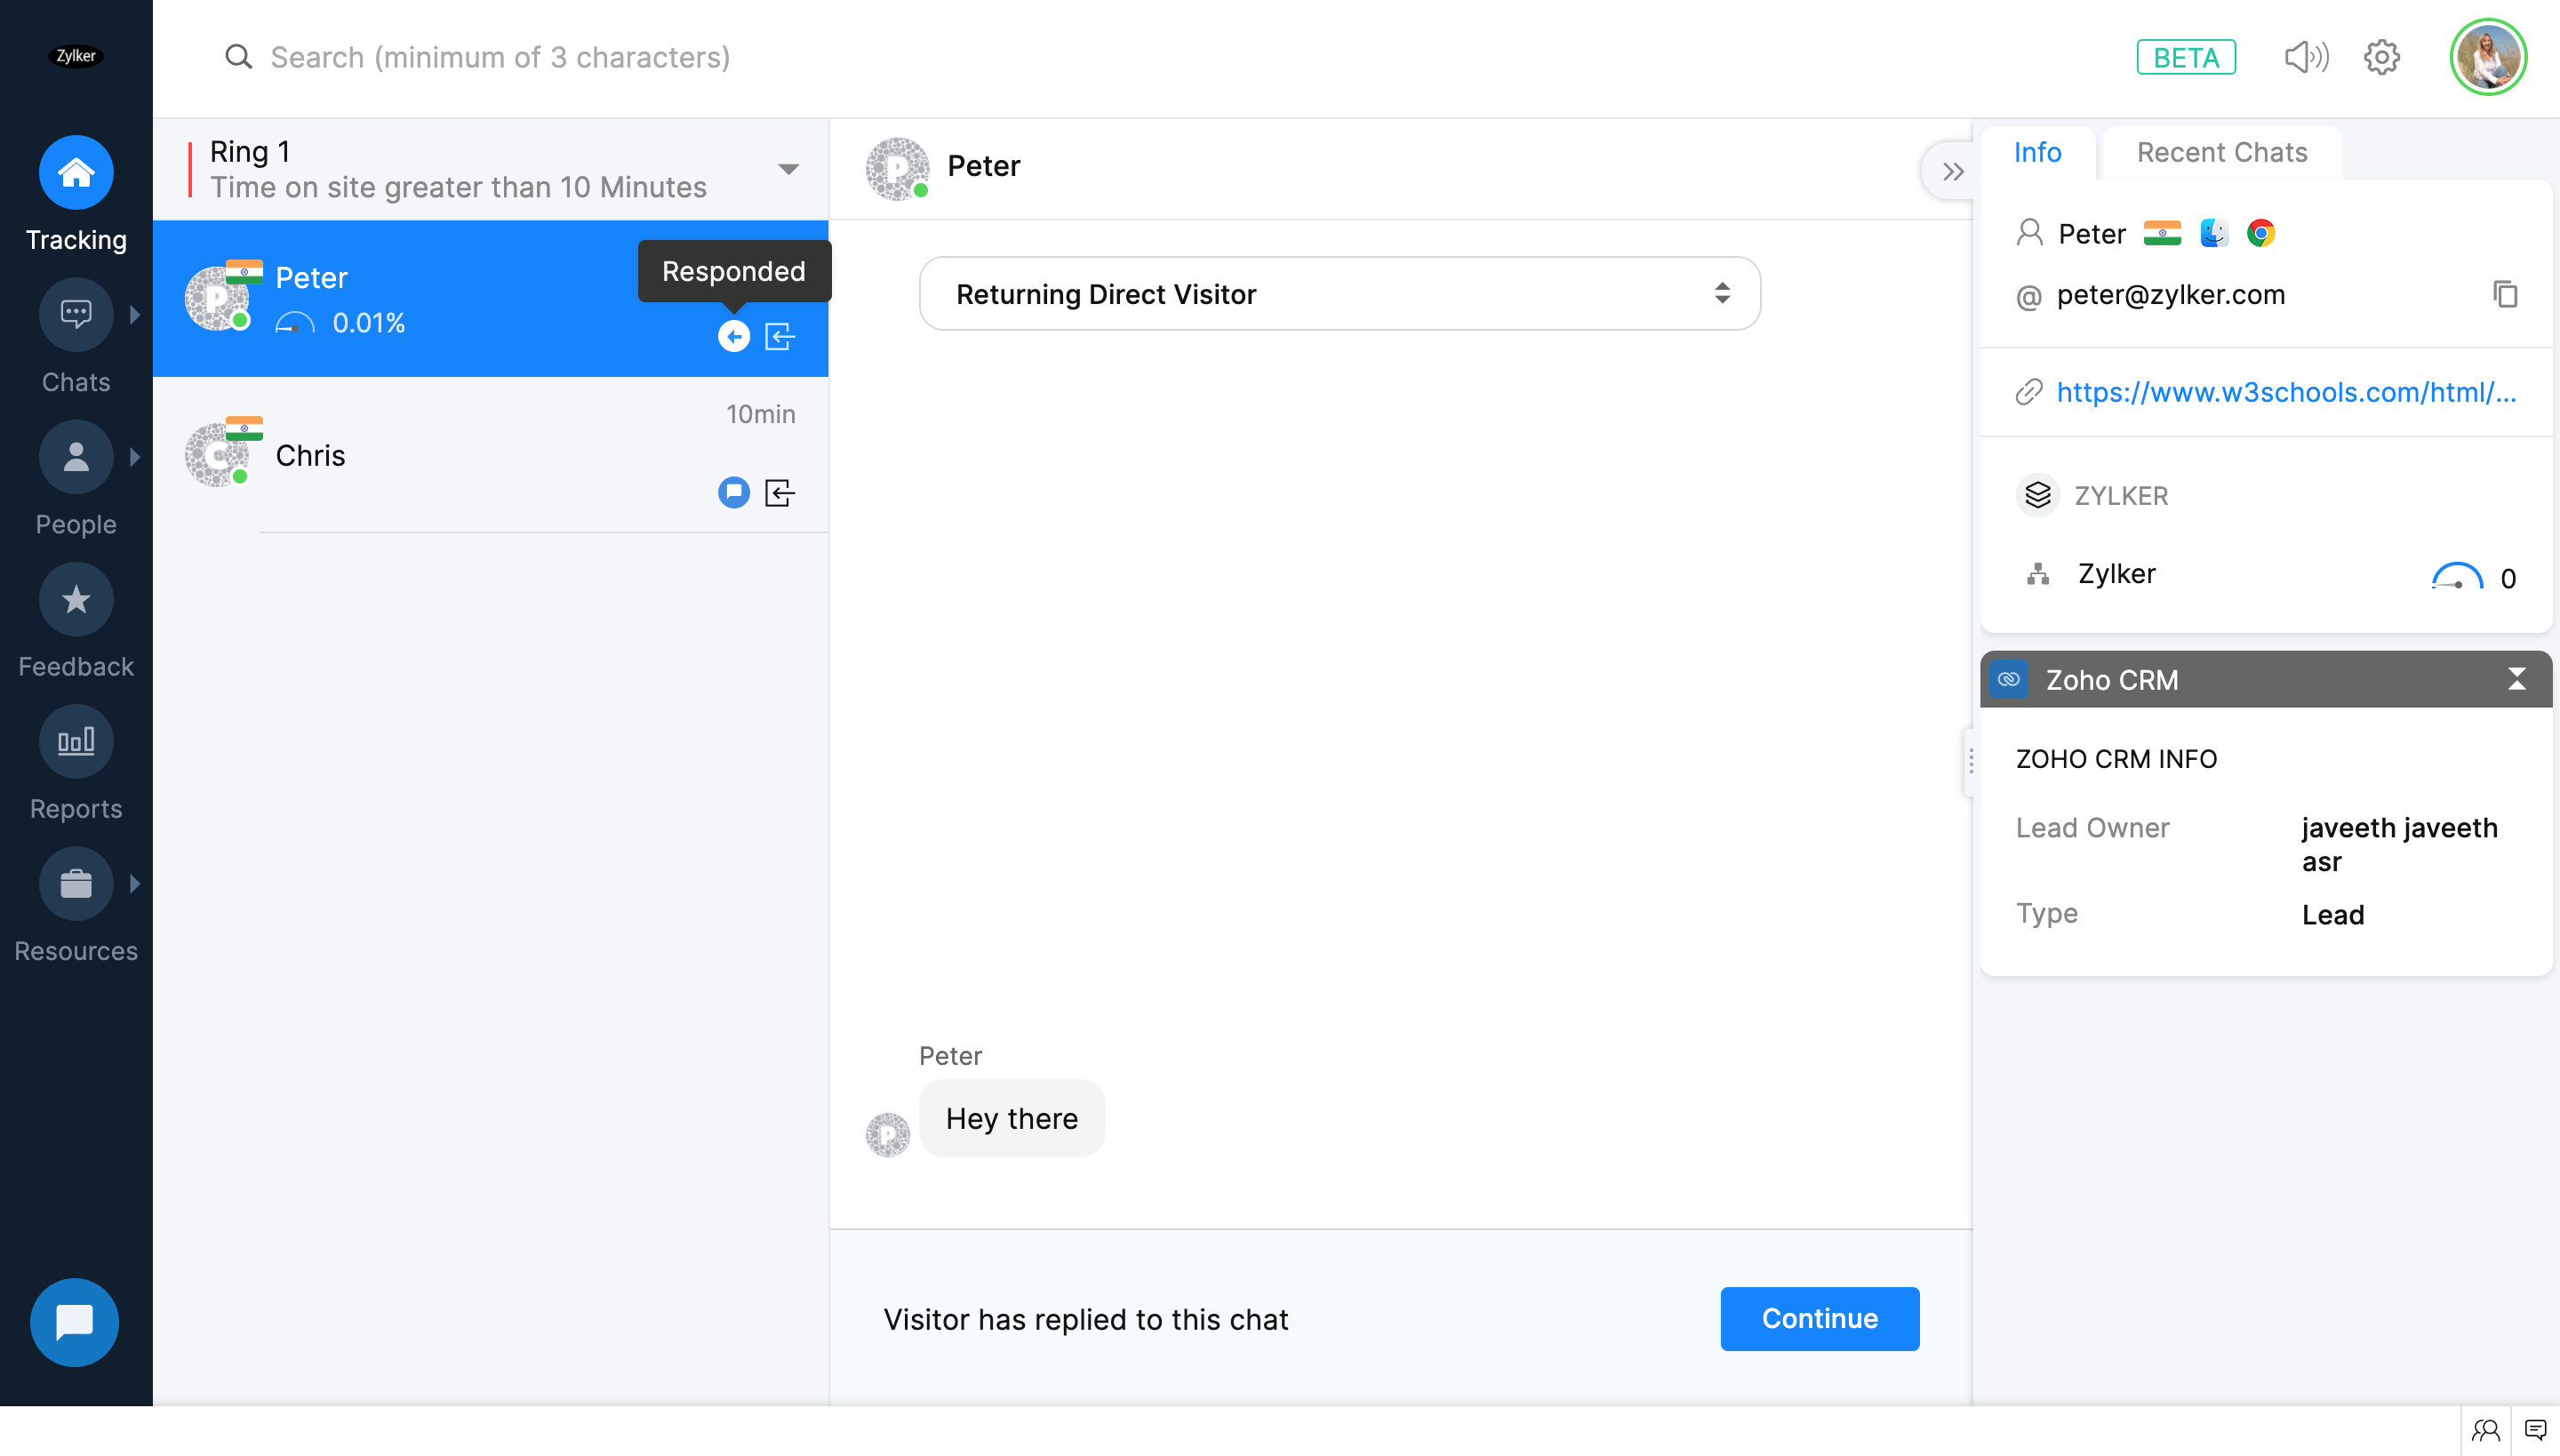Click the Continue button

point(1819,1318)
